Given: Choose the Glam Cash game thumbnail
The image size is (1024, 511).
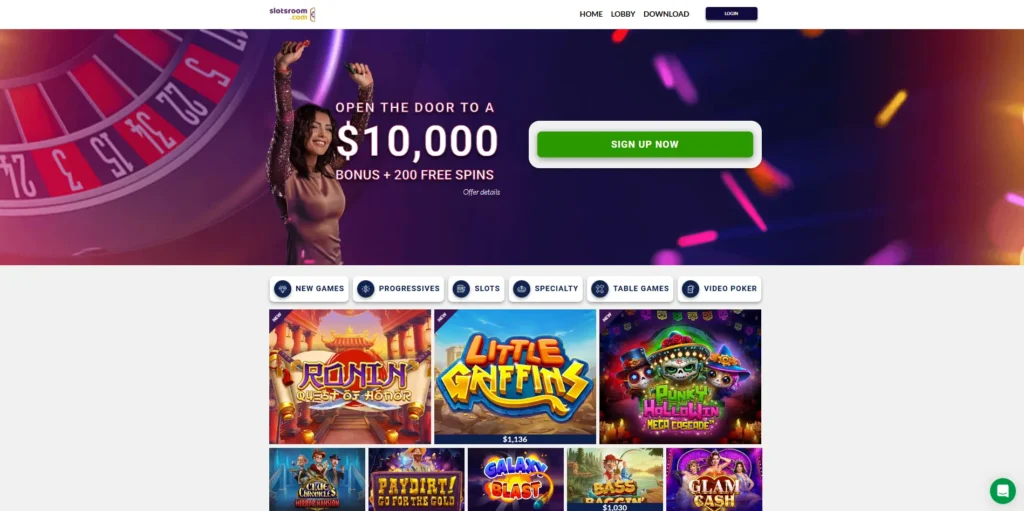Looking at the screenshot, I should (714, 479).
